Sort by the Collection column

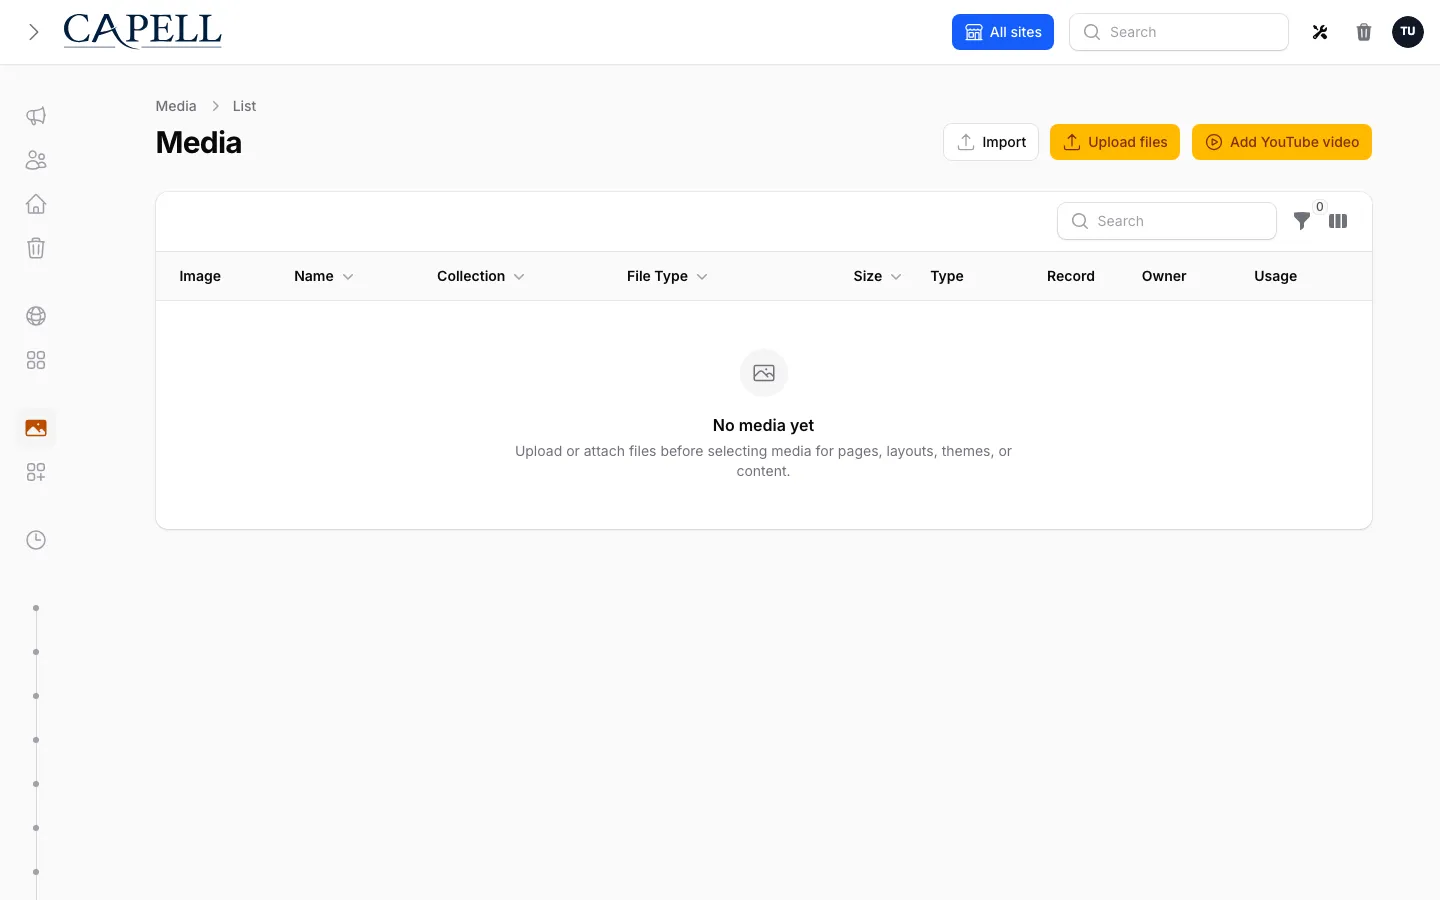pyautogui.click(x=481, y=276)
